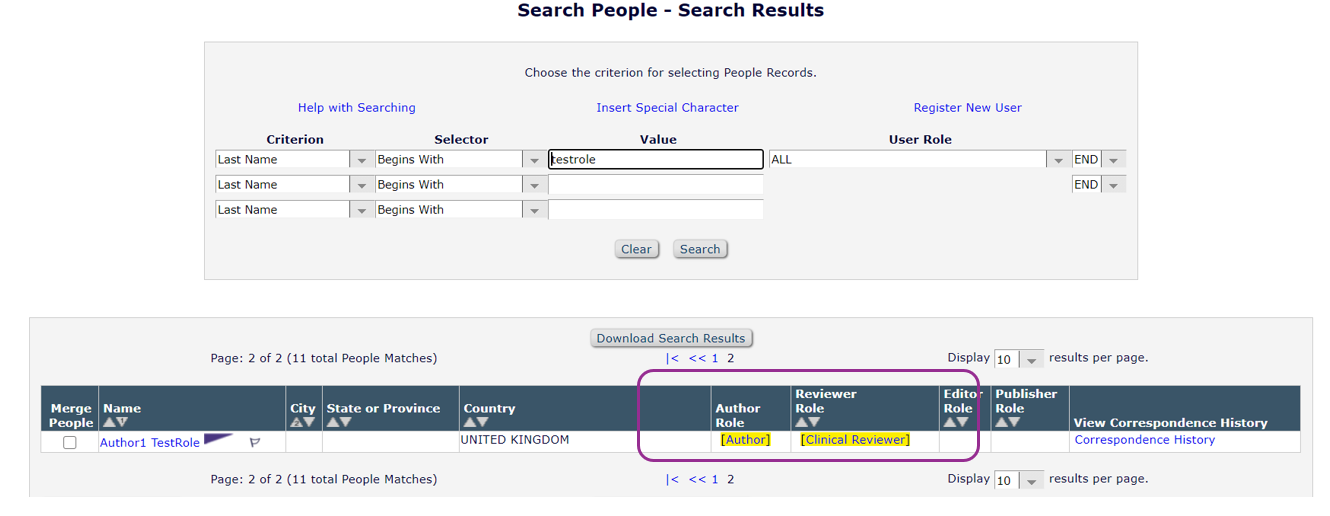Image resolution: width=1330 pixels, height=516 pixels.
Task: Sort Country column descending arrow
Action: (482, 423)
